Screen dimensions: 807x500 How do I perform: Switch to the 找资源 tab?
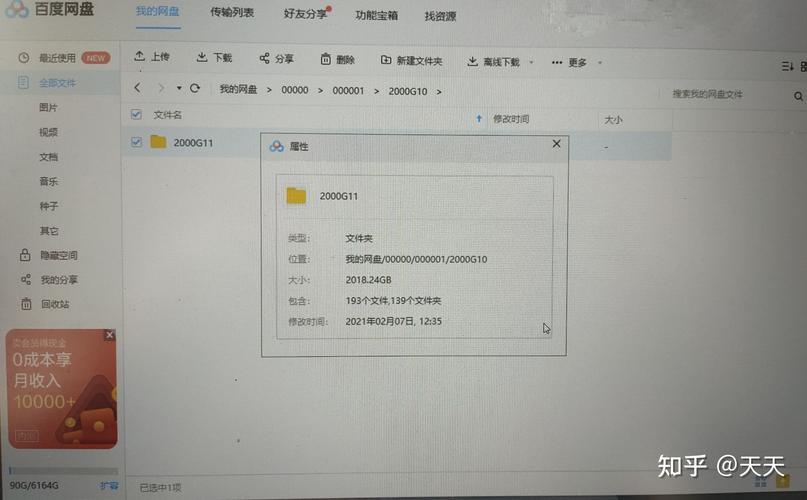(x=440, y=16)
